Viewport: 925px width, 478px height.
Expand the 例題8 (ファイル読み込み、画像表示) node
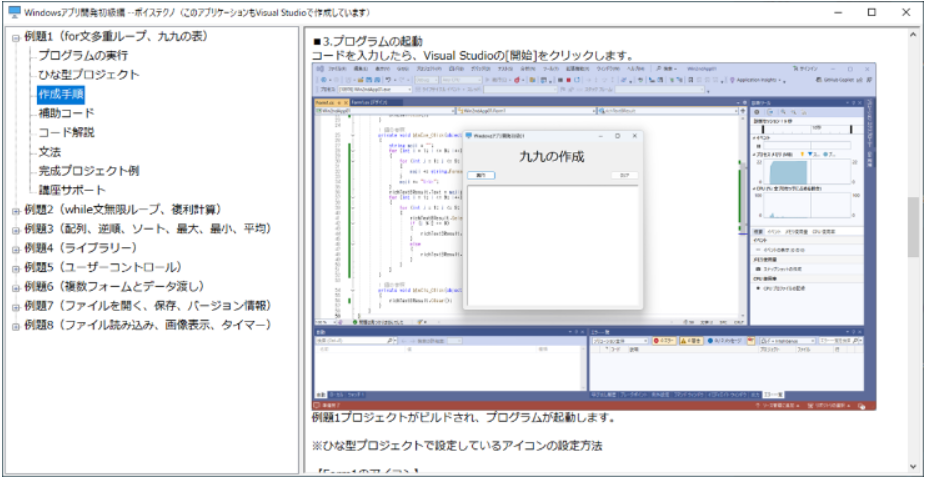pyautogui.click(x=16, y=326)
